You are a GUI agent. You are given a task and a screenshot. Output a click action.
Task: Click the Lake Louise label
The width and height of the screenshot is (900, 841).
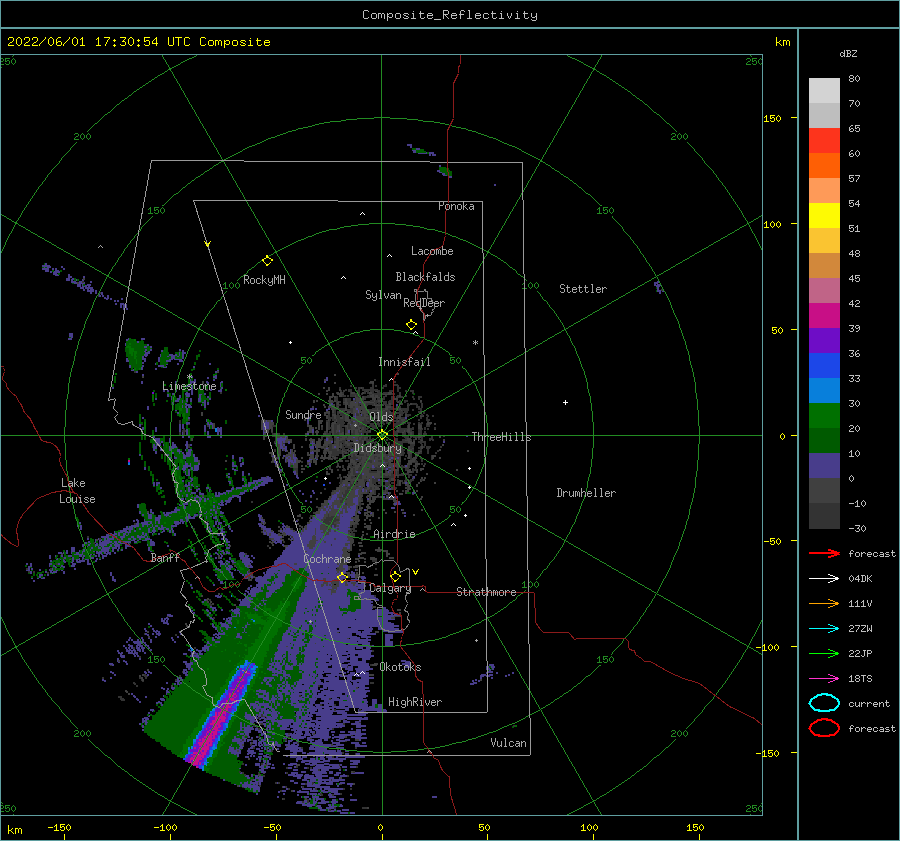[x=77, y=491]
